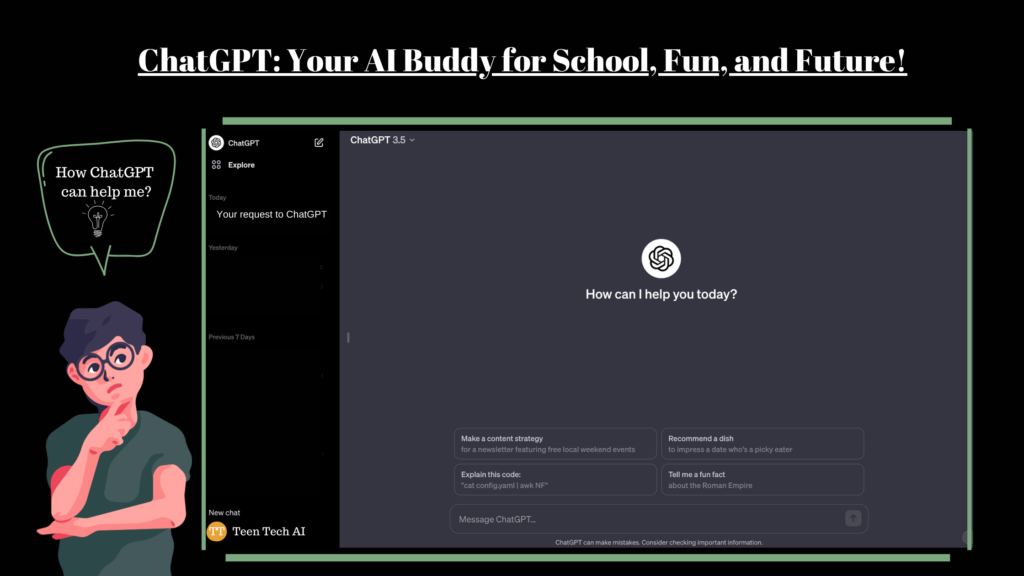Click the 'ChatGPT can make mistakes' disclaimer
Screen dimensions: 1024x576
(659, 542)
